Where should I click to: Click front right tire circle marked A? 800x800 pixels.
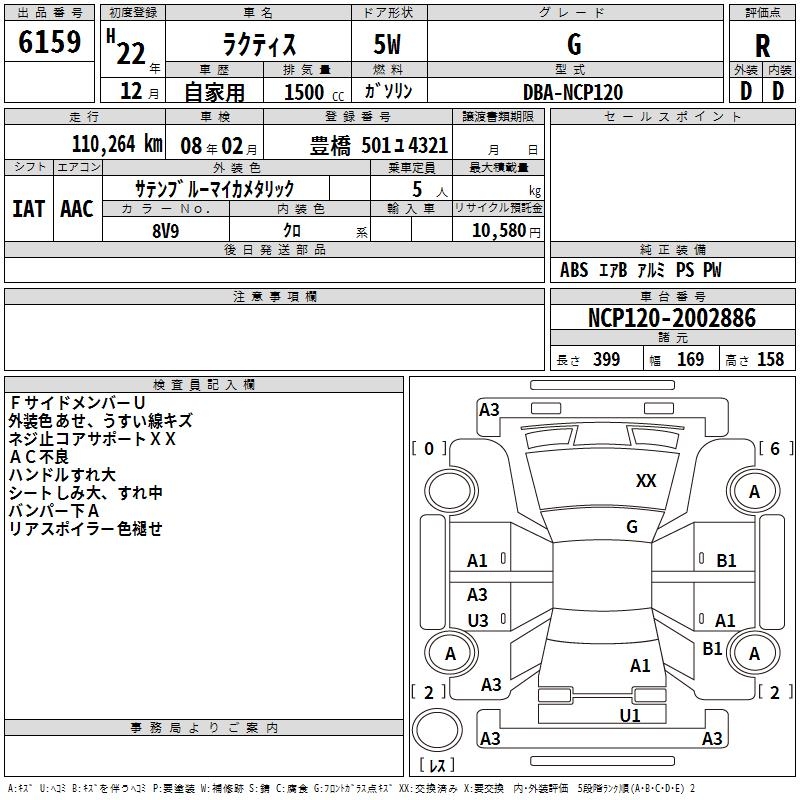(x=754, y=492)
